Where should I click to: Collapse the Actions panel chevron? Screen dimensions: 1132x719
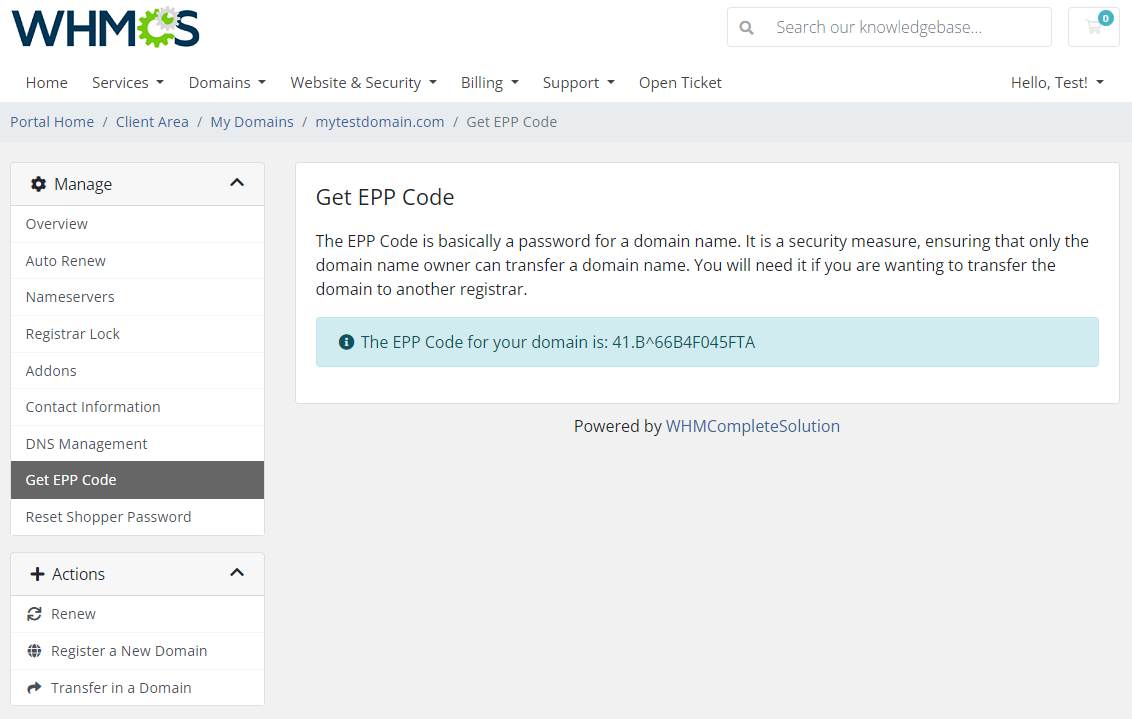coord(237,573)
